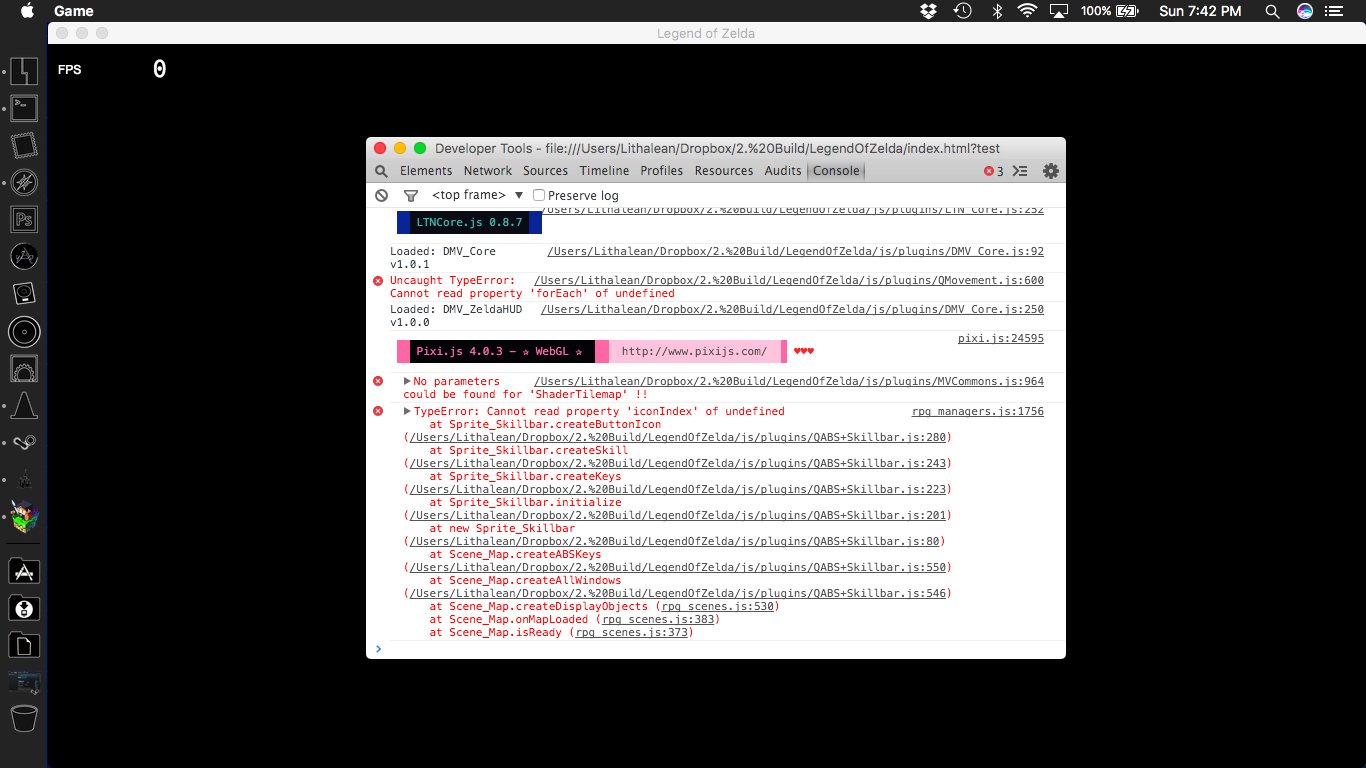
Task: Open Spotlight search in menu bar
Action: point(1272,11)
